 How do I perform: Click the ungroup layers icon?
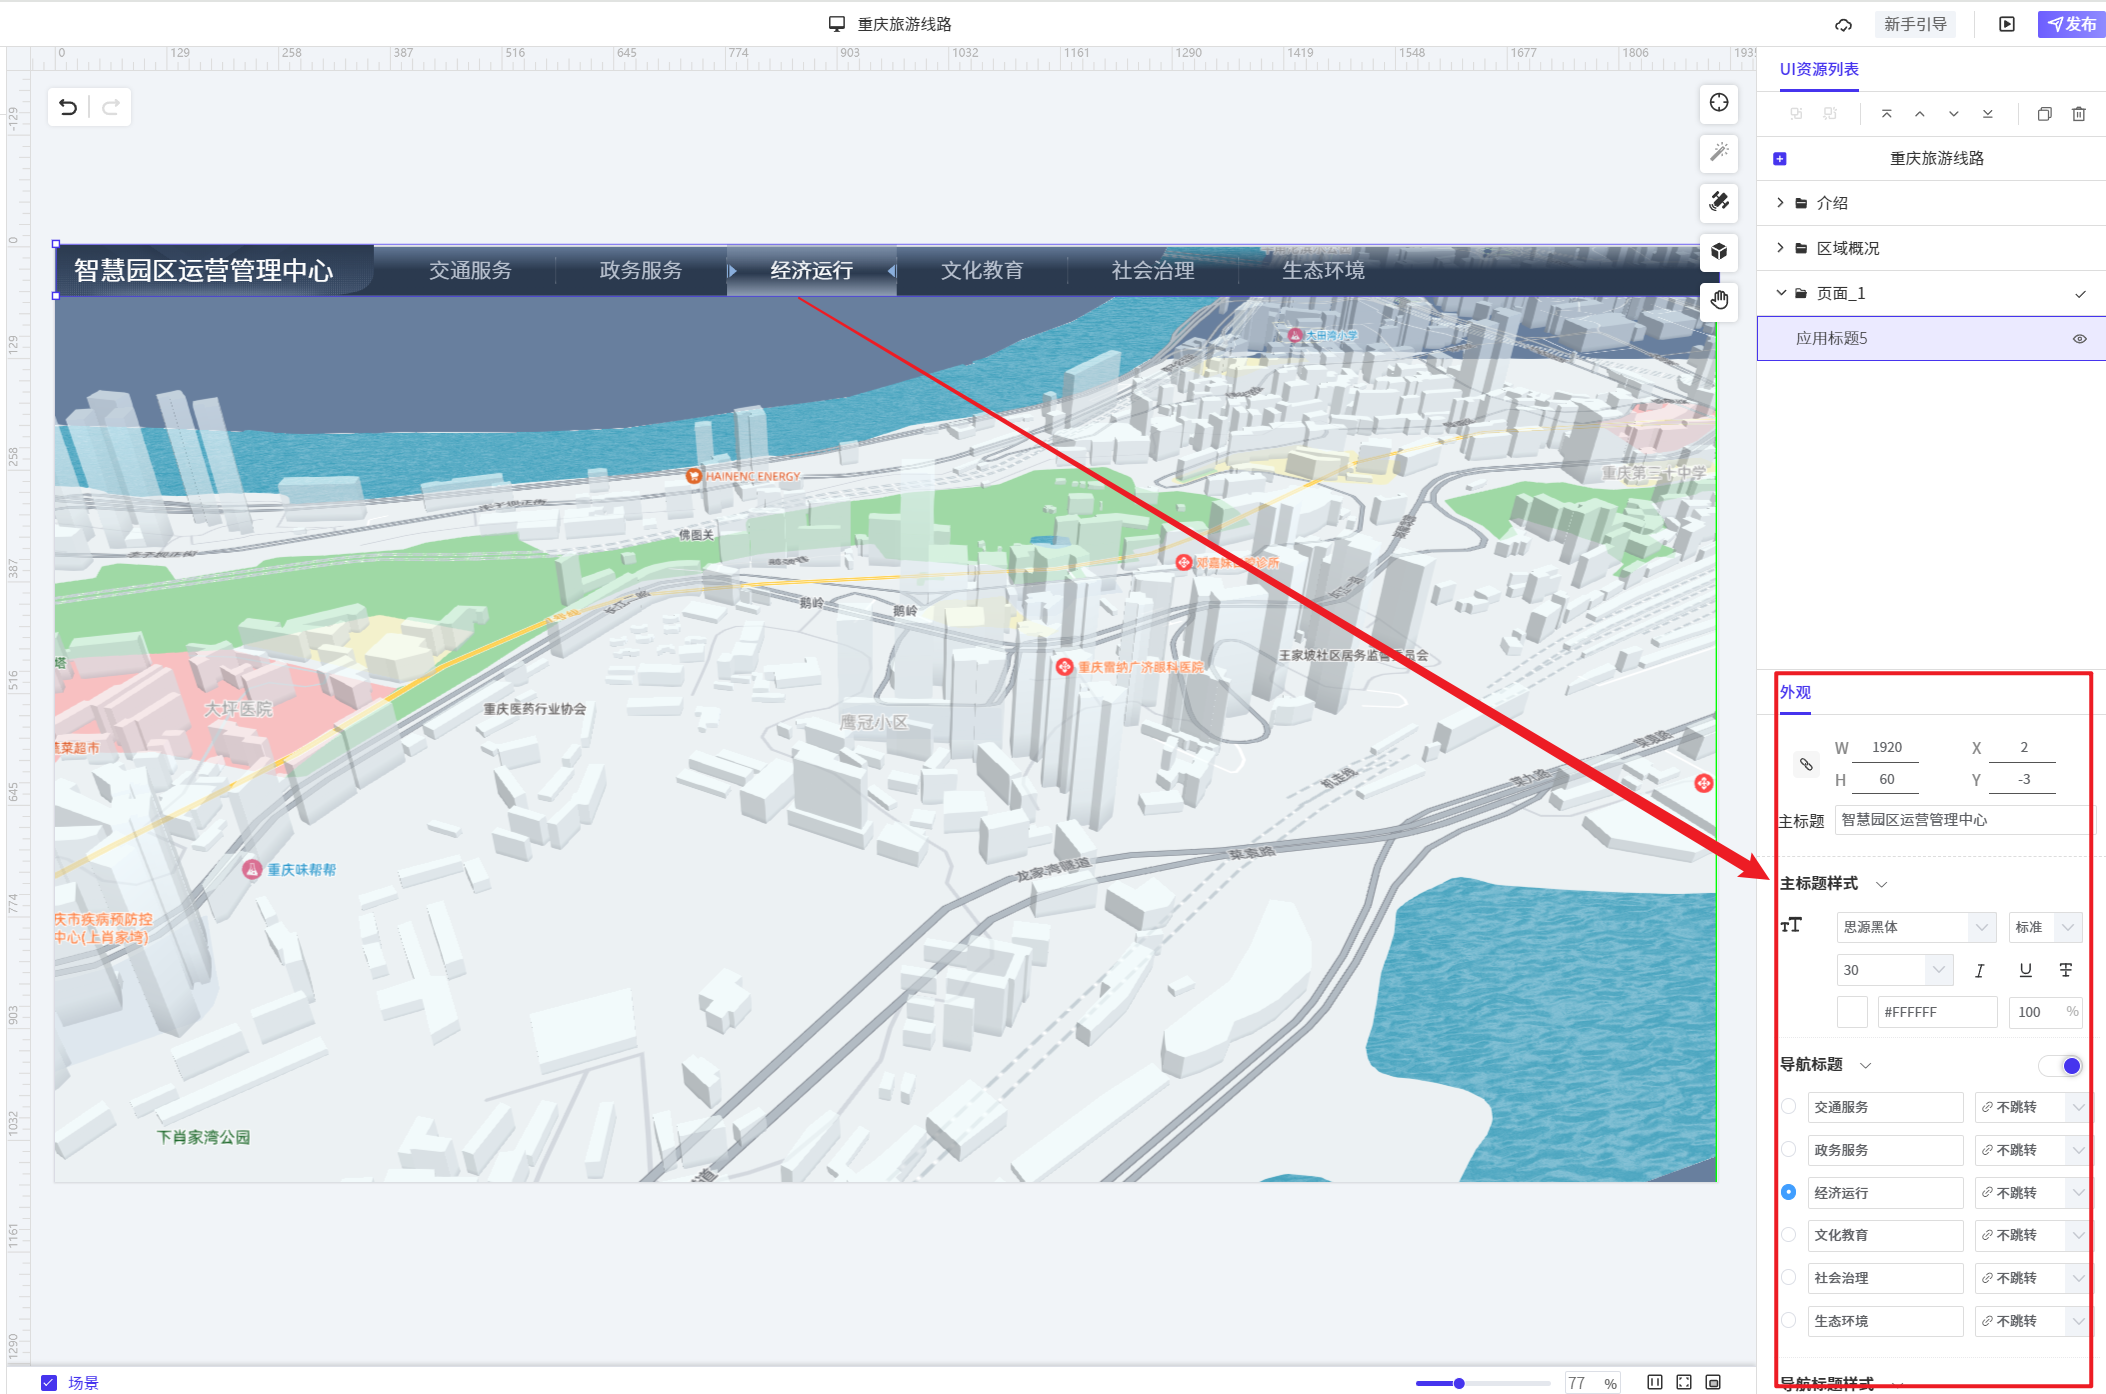tap(1830, 114)
